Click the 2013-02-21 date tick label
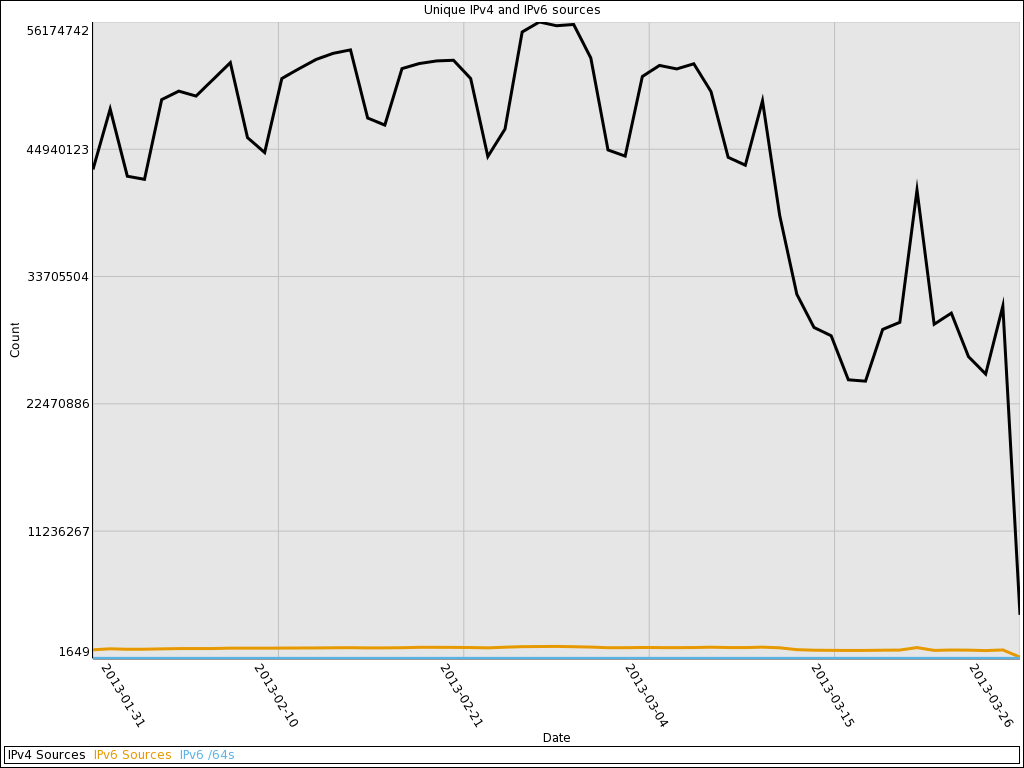1024x768 pixels. (x=461, y=695)
